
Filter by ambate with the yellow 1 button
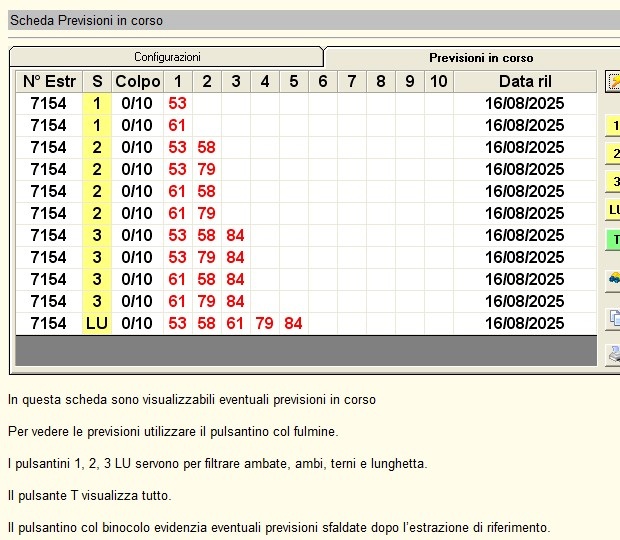click(x=612, y=126)
